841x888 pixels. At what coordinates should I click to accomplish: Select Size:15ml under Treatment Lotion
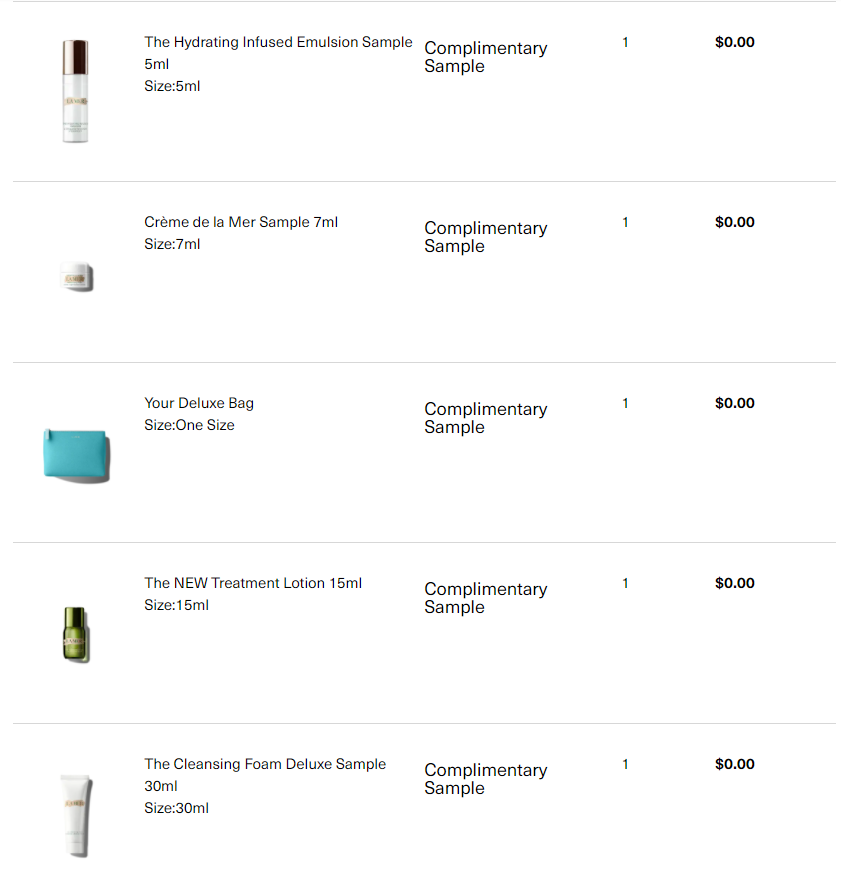click(176, 605)
